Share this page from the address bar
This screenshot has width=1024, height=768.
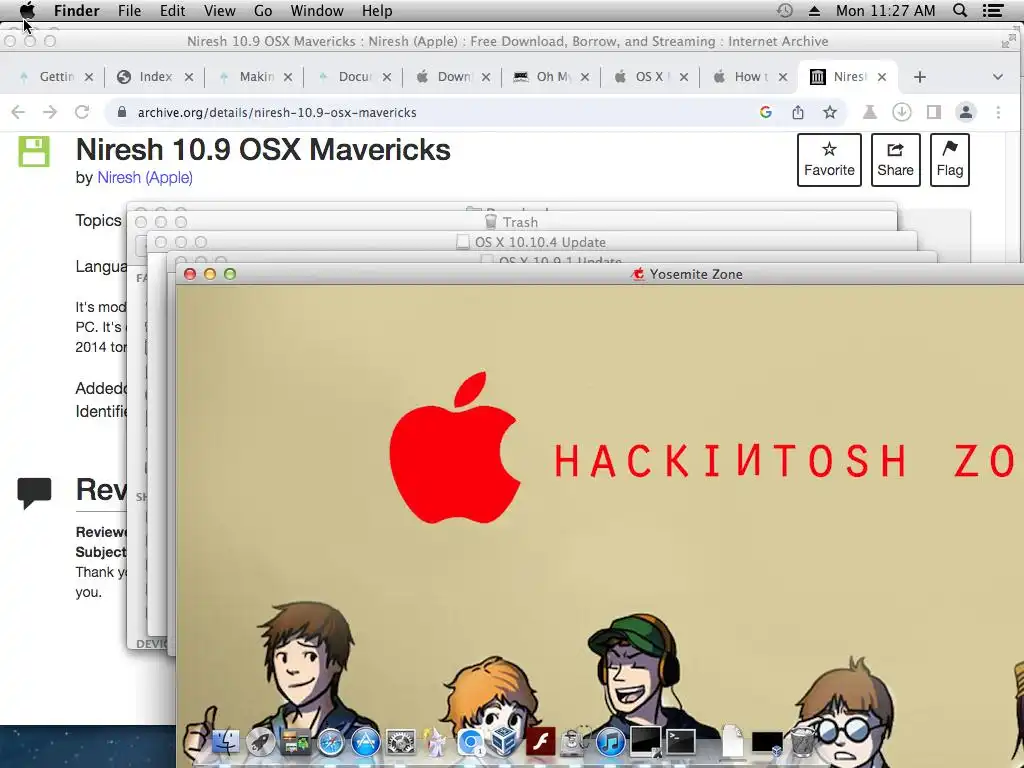click(797, 112)
